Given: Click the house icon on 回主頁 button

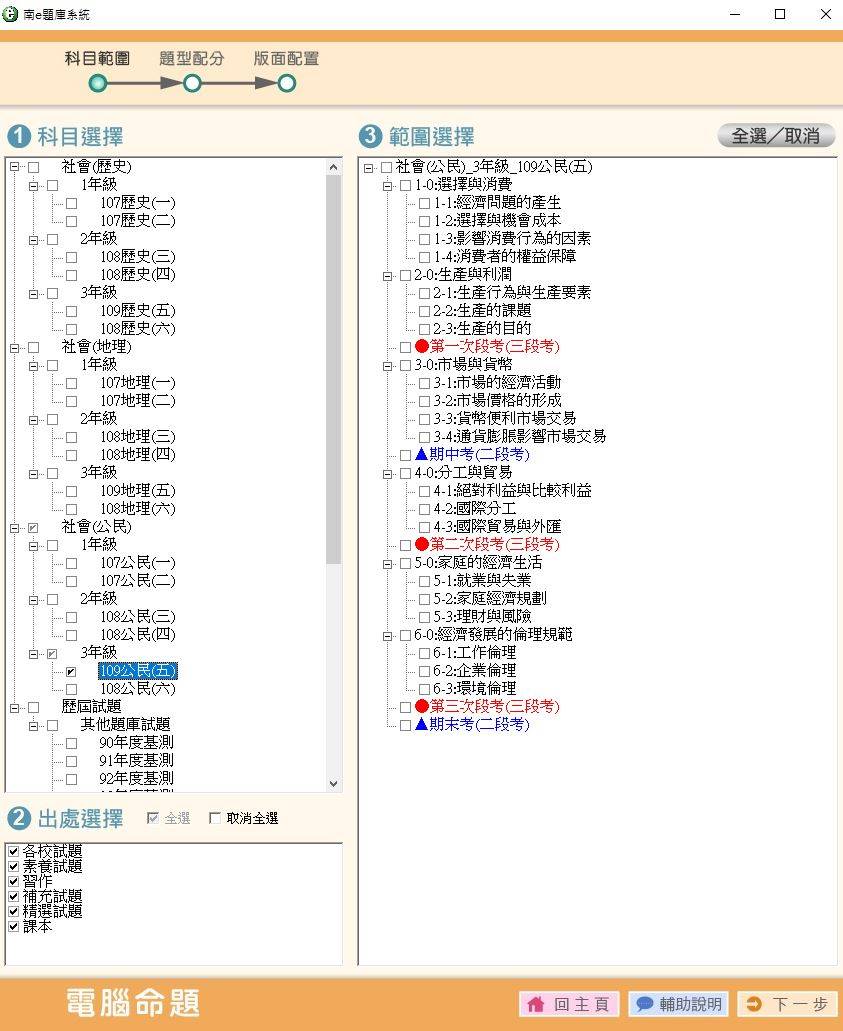Looking at the screenshot, I should (x=536, y=1004).
